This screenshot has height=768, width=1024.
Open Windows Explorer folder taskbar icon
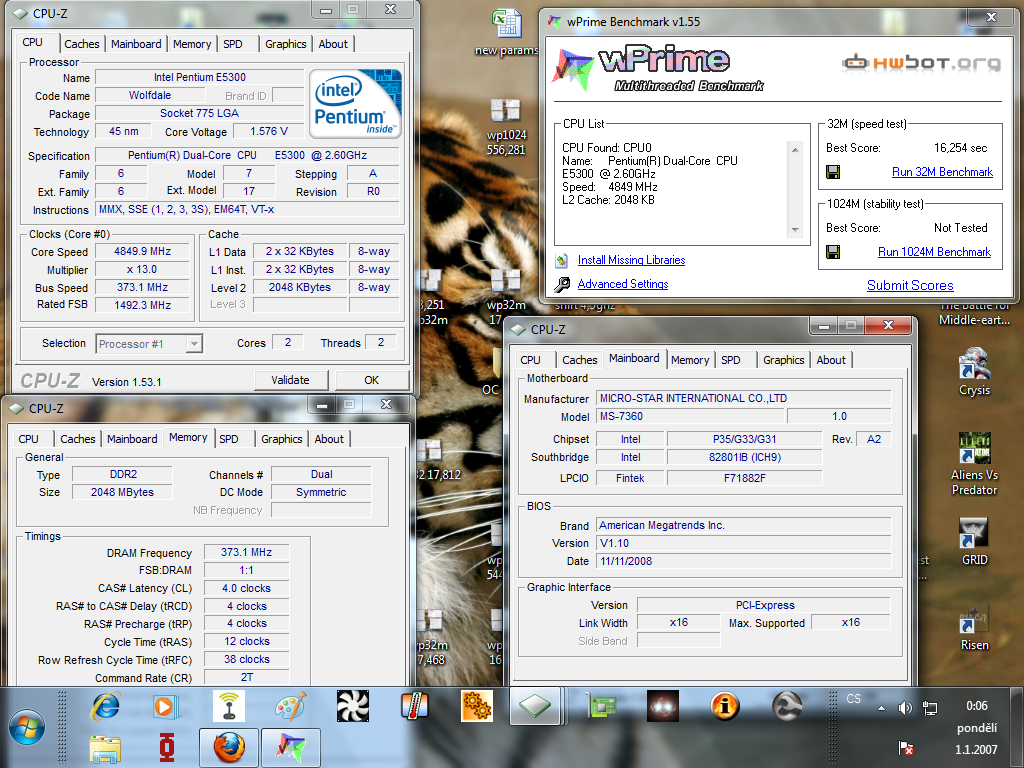click(x=104, y=749)
